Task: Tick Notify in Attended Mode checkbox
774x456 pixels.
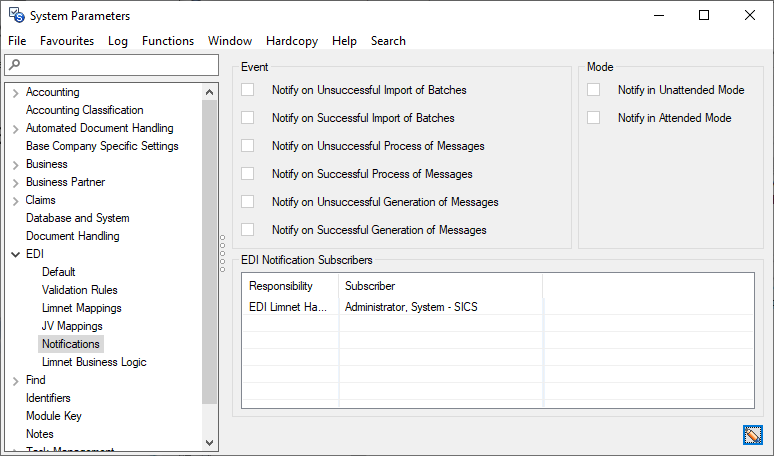Action: [594, 118]
